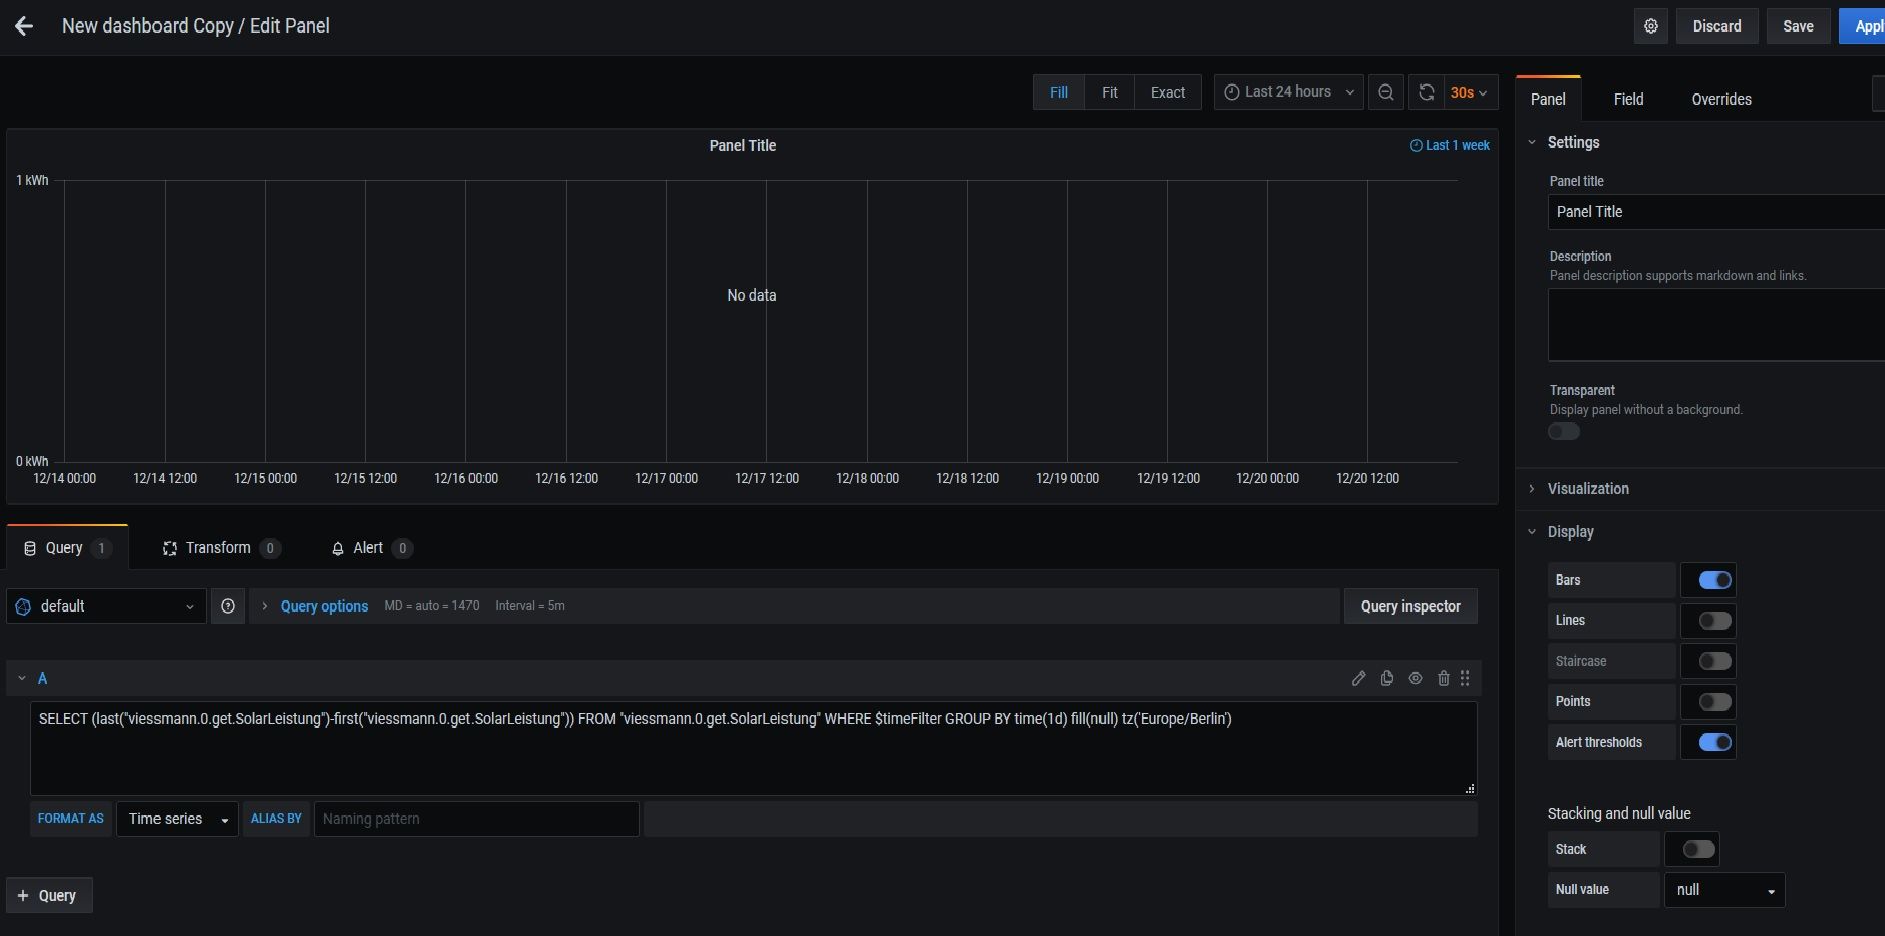Select the Overrides tab
Image resolution: width=1885 pixels, height=936 pixels.
coord(1721,99)
